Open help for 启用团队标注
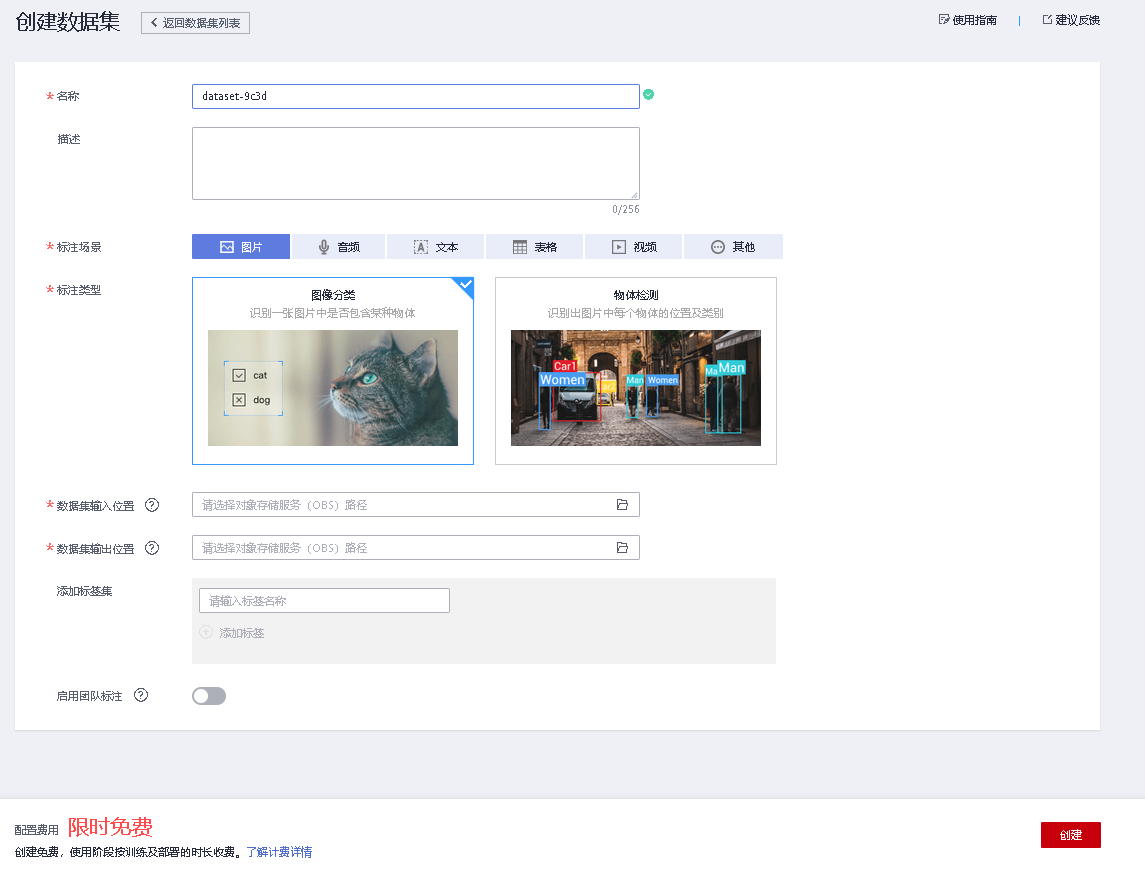The image size is (1145, 869). pyautogui.click(x=141, y=695)
